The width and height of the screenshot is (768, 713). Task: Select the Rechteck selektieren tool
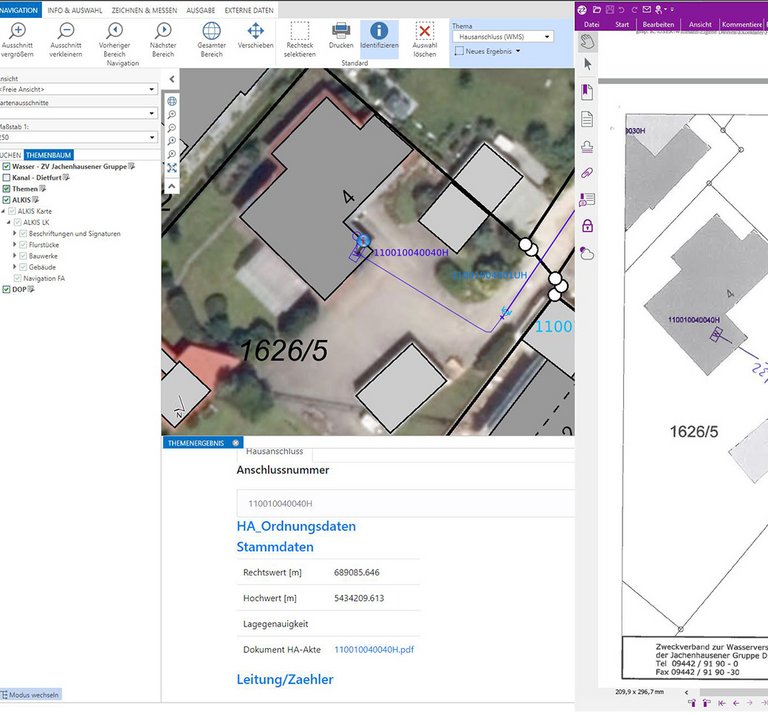point(300,40)
